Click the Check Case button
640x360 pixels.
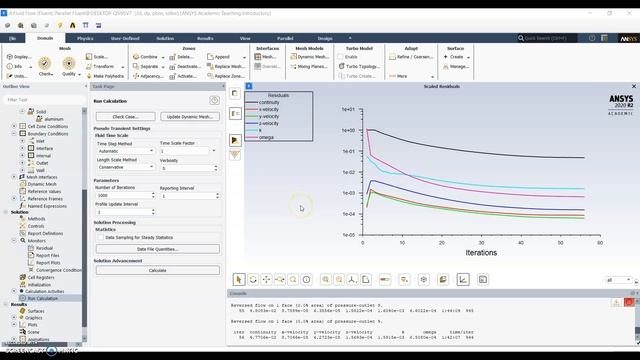coord(126,117)
